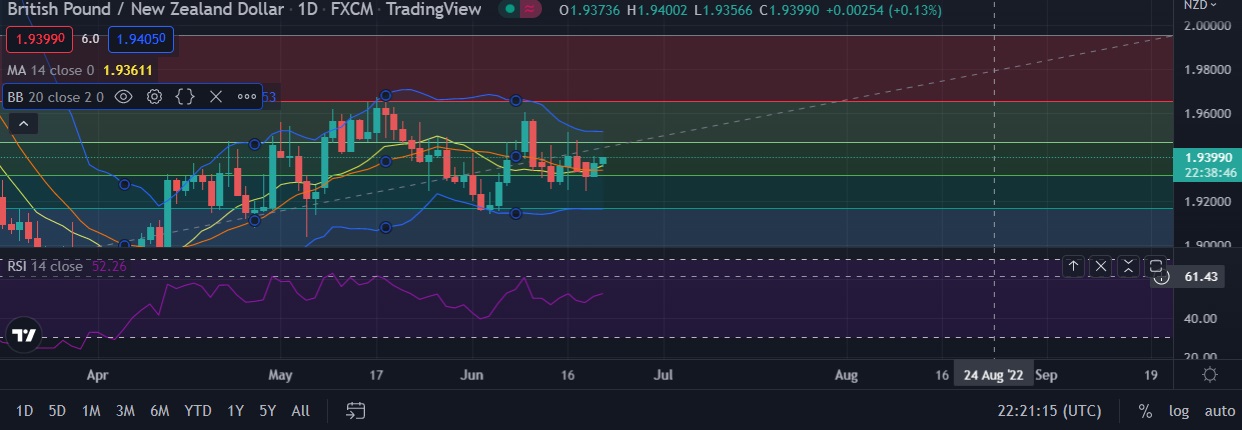Delete the RSI pane using the X icon
The height and width of the screenshot is (430, 1242).
click(1101, 266)
